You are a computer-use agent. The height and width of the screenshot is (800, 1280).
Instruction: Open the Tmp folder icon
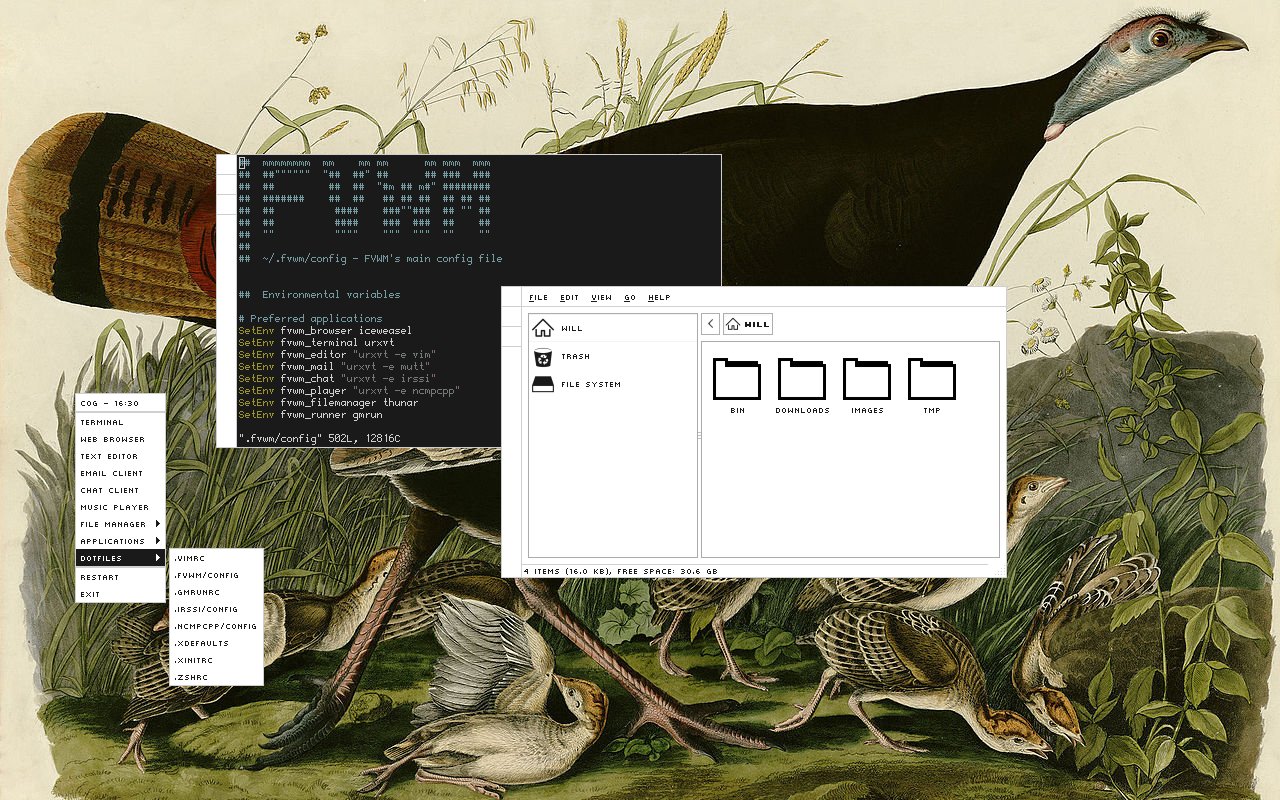click(x=932, y=380)
